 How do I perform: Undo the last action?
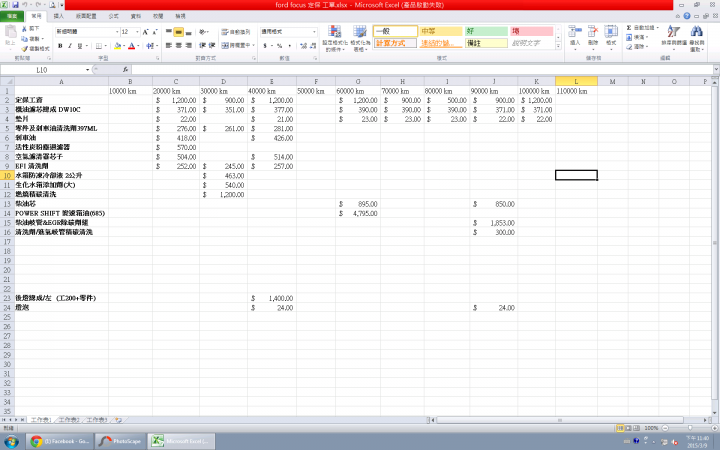pos(25,5)
